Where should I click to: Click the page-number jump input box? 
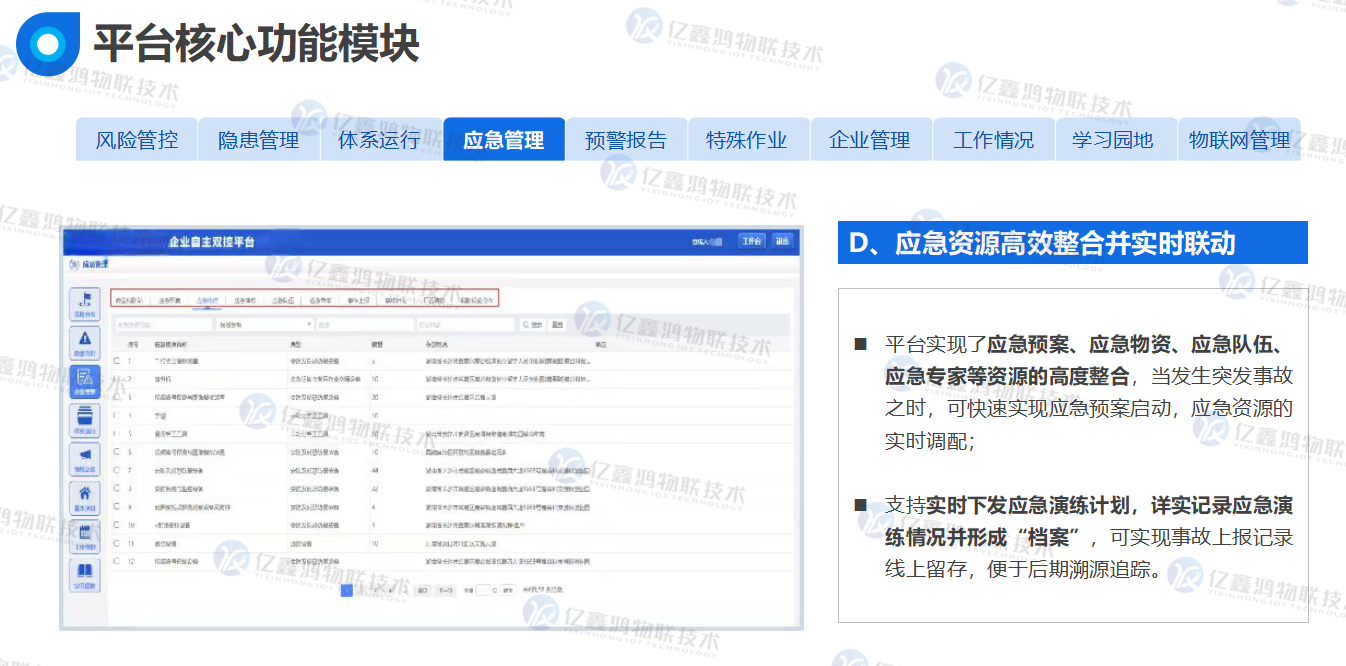[x=483, y=590]
